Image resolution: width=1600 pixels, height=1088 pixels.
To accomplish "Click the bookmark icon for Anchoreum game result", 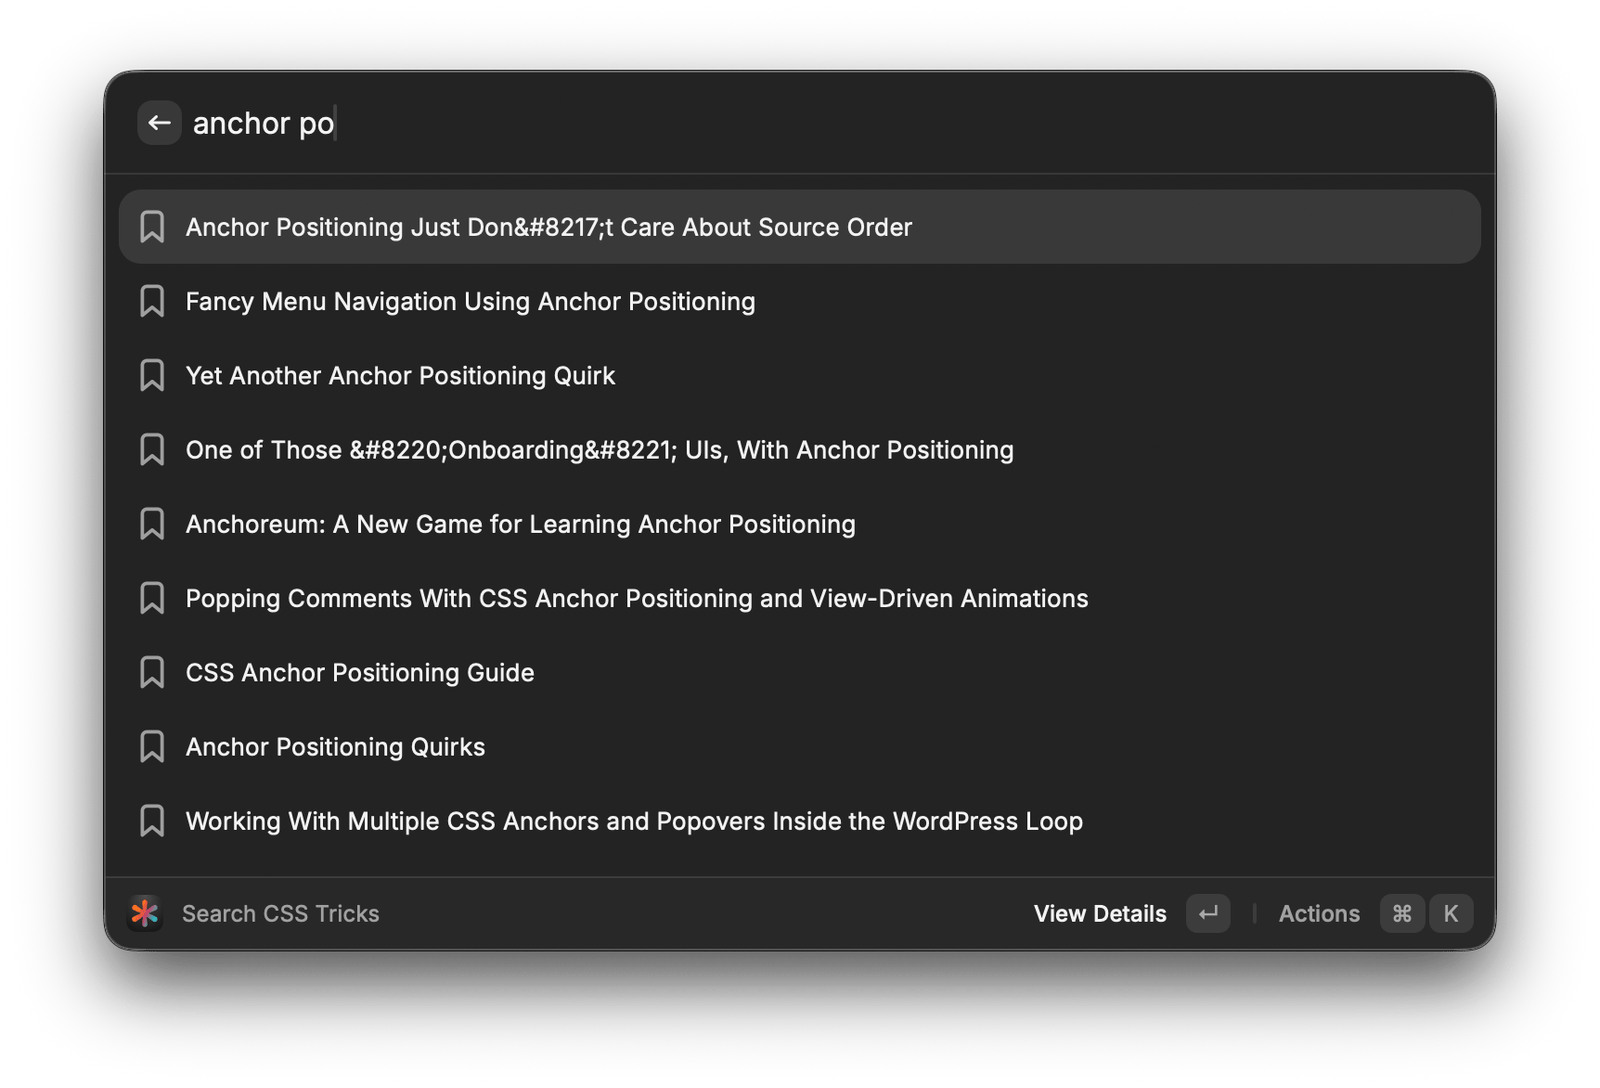I will (x=152, y=523).
